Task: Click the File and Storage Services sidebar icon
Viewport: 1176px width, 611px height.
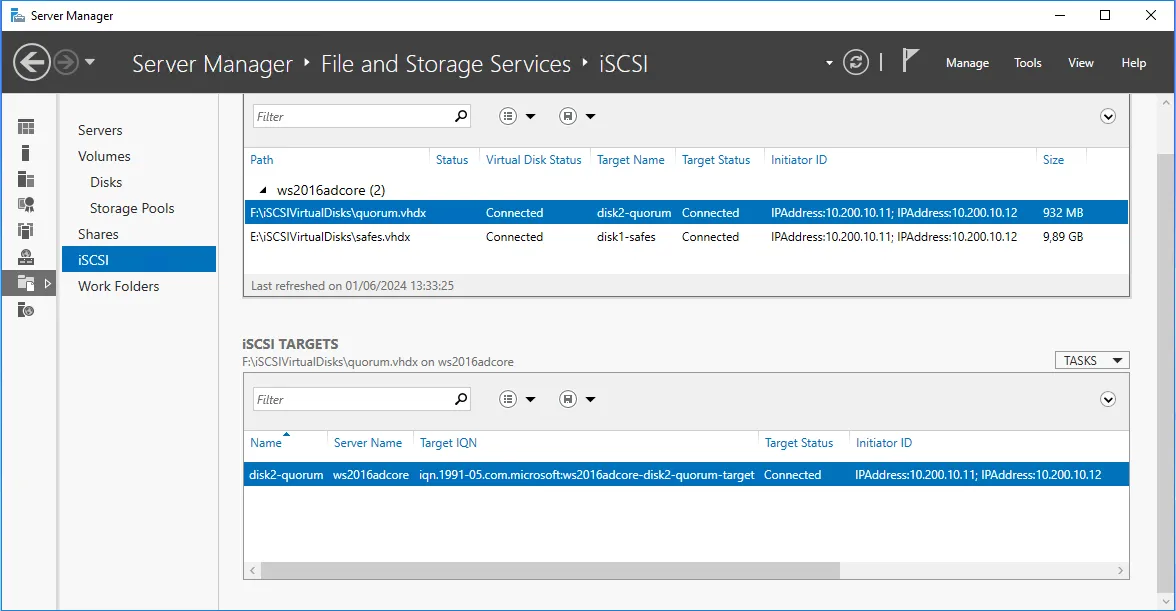Action: click(x=26, y=284)
